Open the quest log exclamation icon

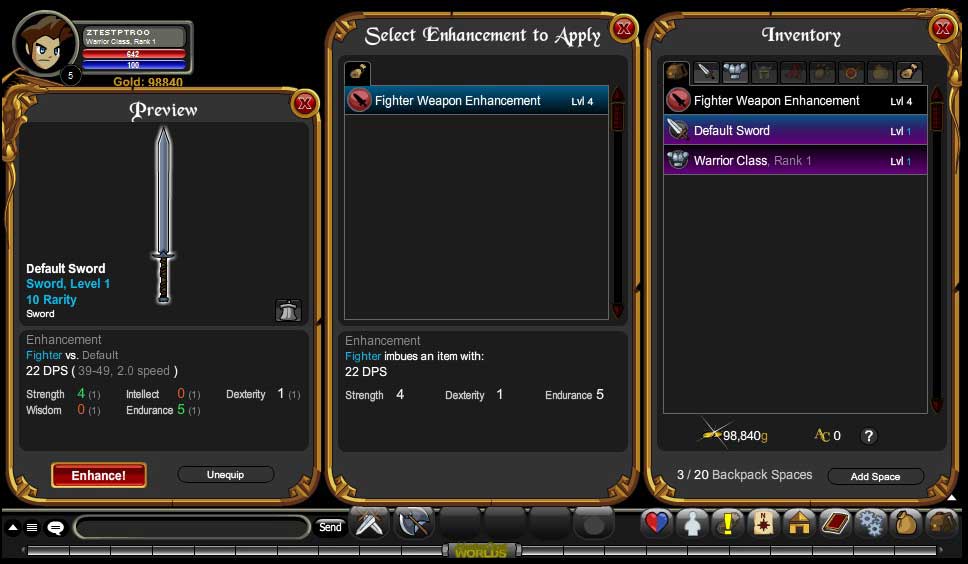(728, 525)
